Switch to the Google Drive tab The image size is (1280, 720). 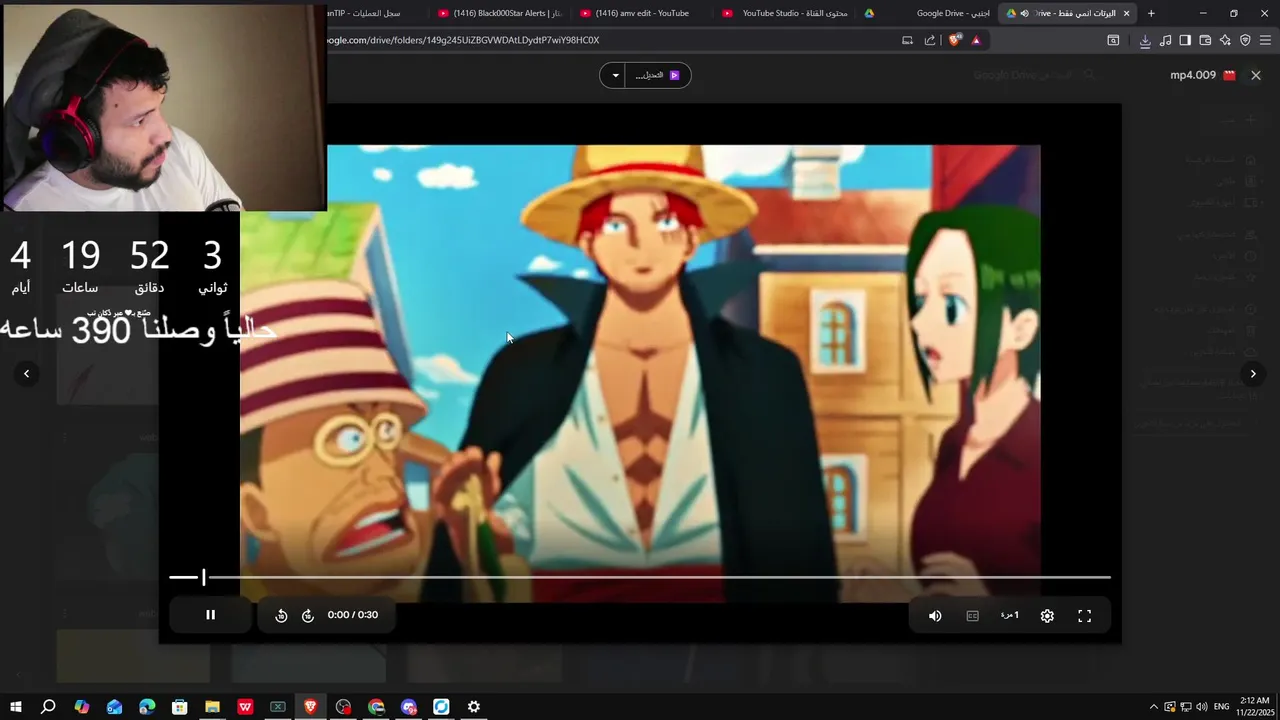tap(927, 13)
